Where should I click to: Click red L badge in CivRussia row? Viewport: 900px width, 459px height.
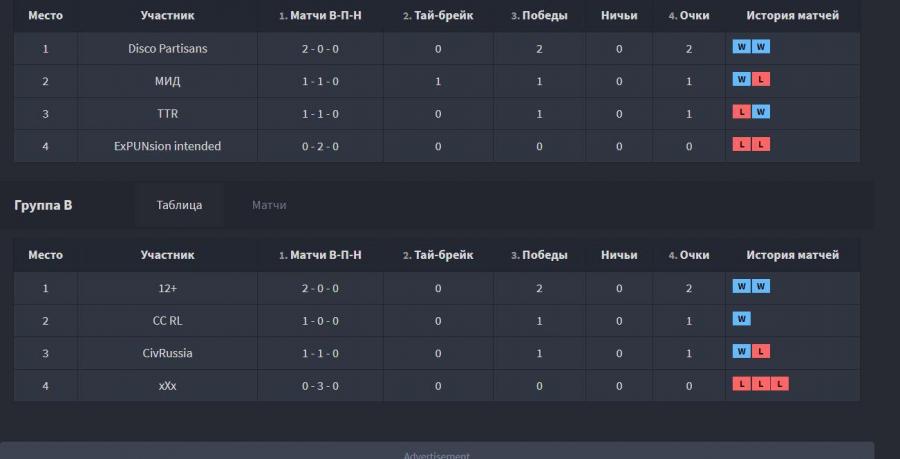coord(761,351)
